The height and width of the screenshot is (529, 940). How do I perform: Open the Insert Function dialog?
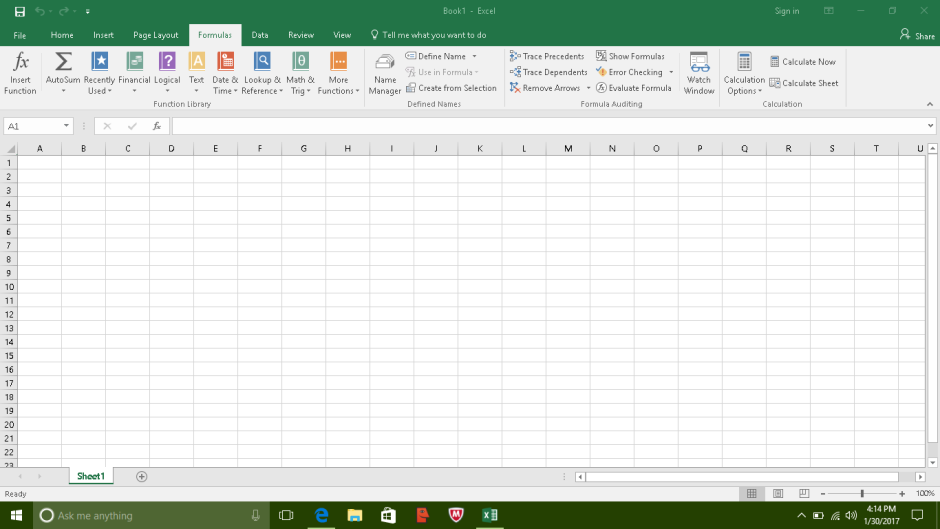click(x=20, y=73)
